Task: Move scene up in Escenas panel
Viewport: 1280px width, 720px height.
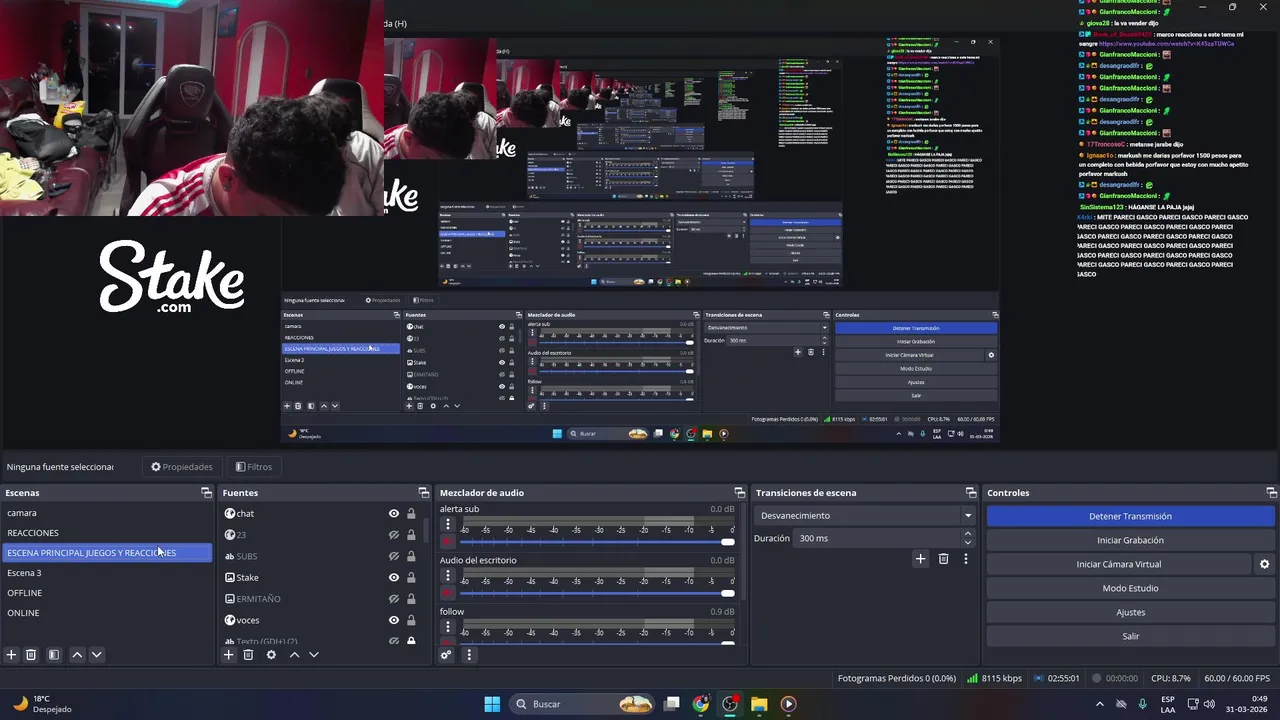Action: 77,655
